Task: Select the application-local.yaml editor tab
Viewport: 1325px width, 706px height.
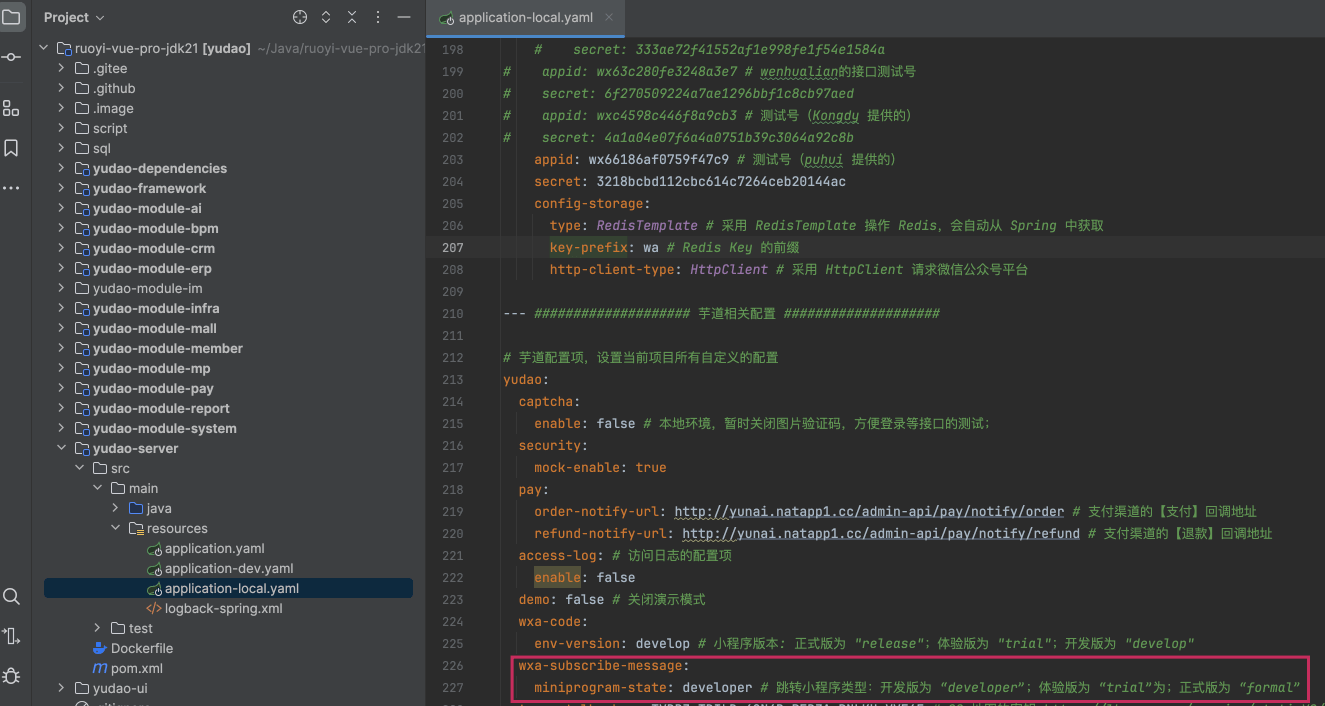Action: click(x=524, y=17)
